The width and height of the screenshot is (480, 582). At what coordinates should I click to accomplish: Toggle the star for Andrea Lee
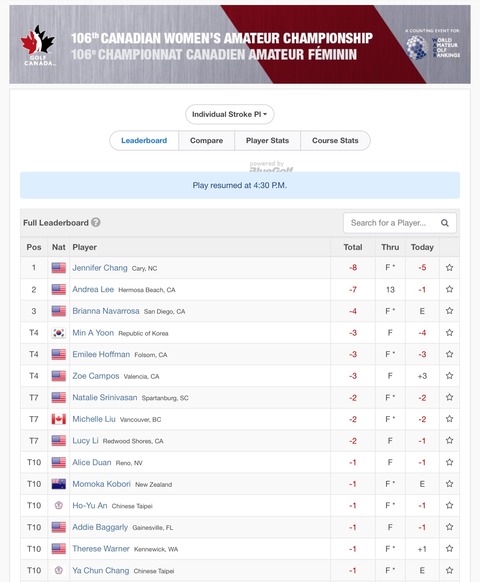[450, 289]
